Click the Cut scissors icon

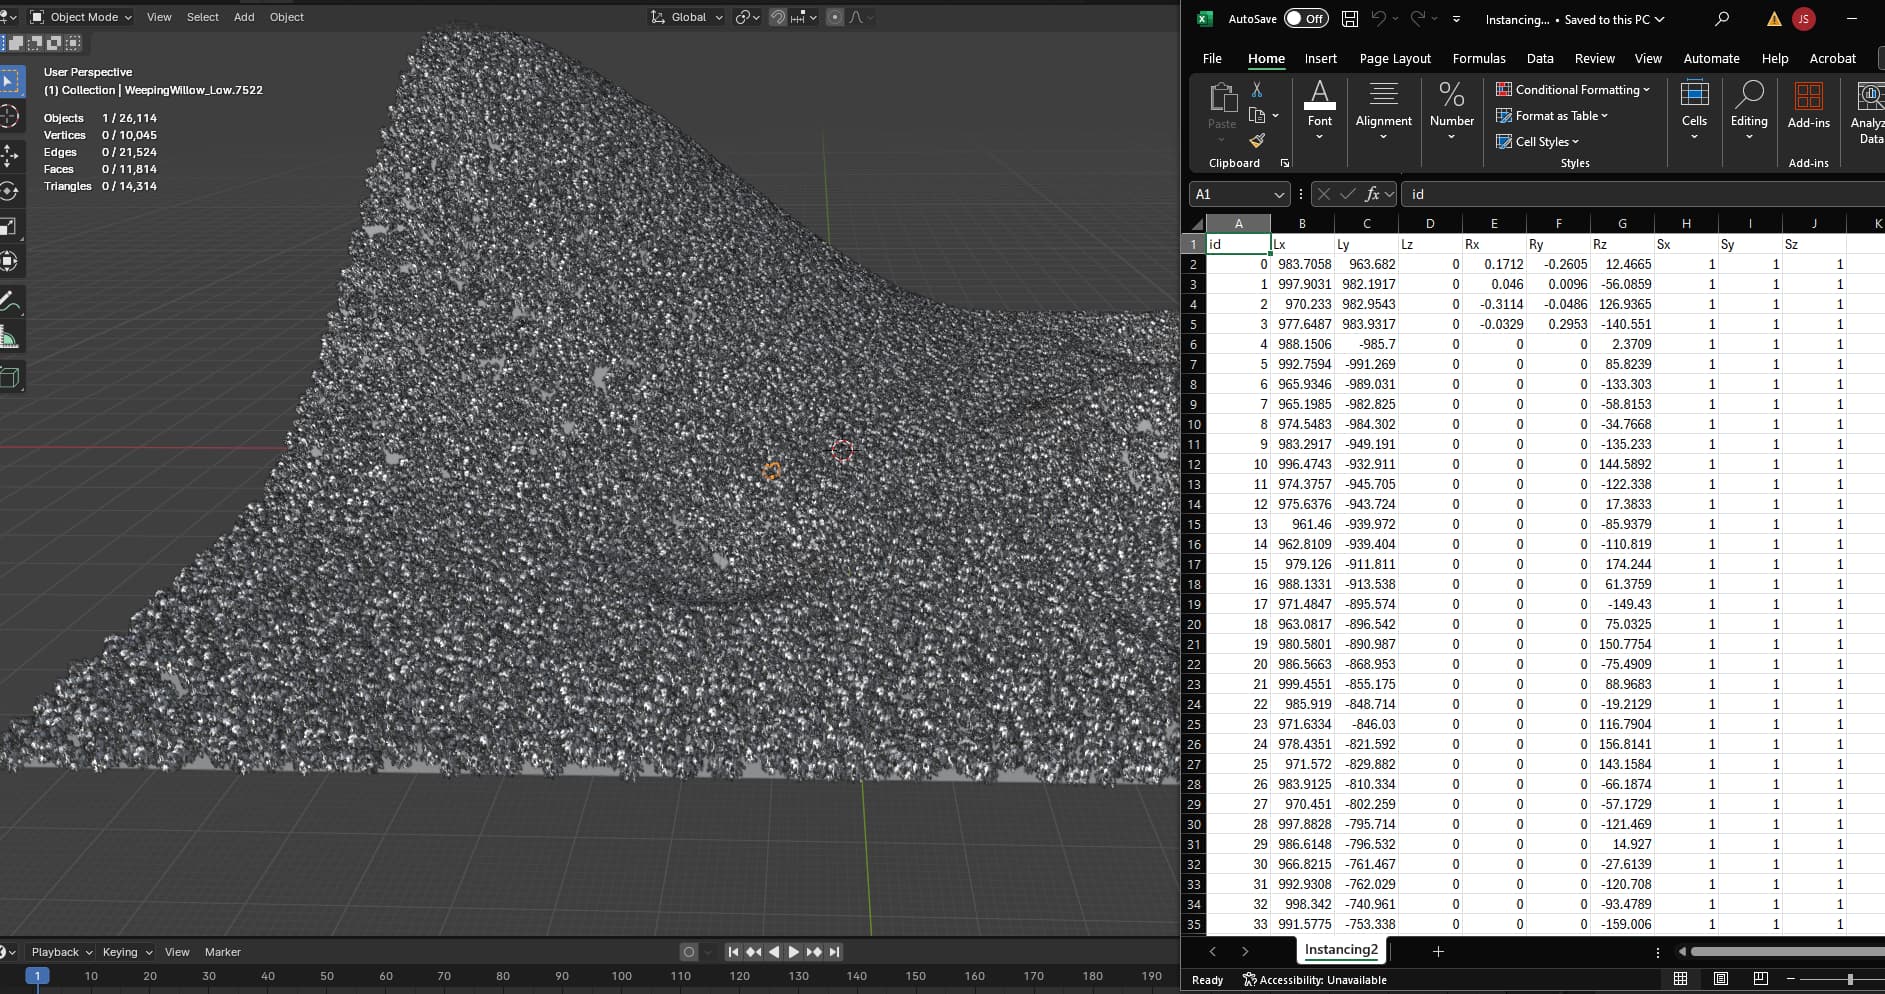tap(1257, 90)
